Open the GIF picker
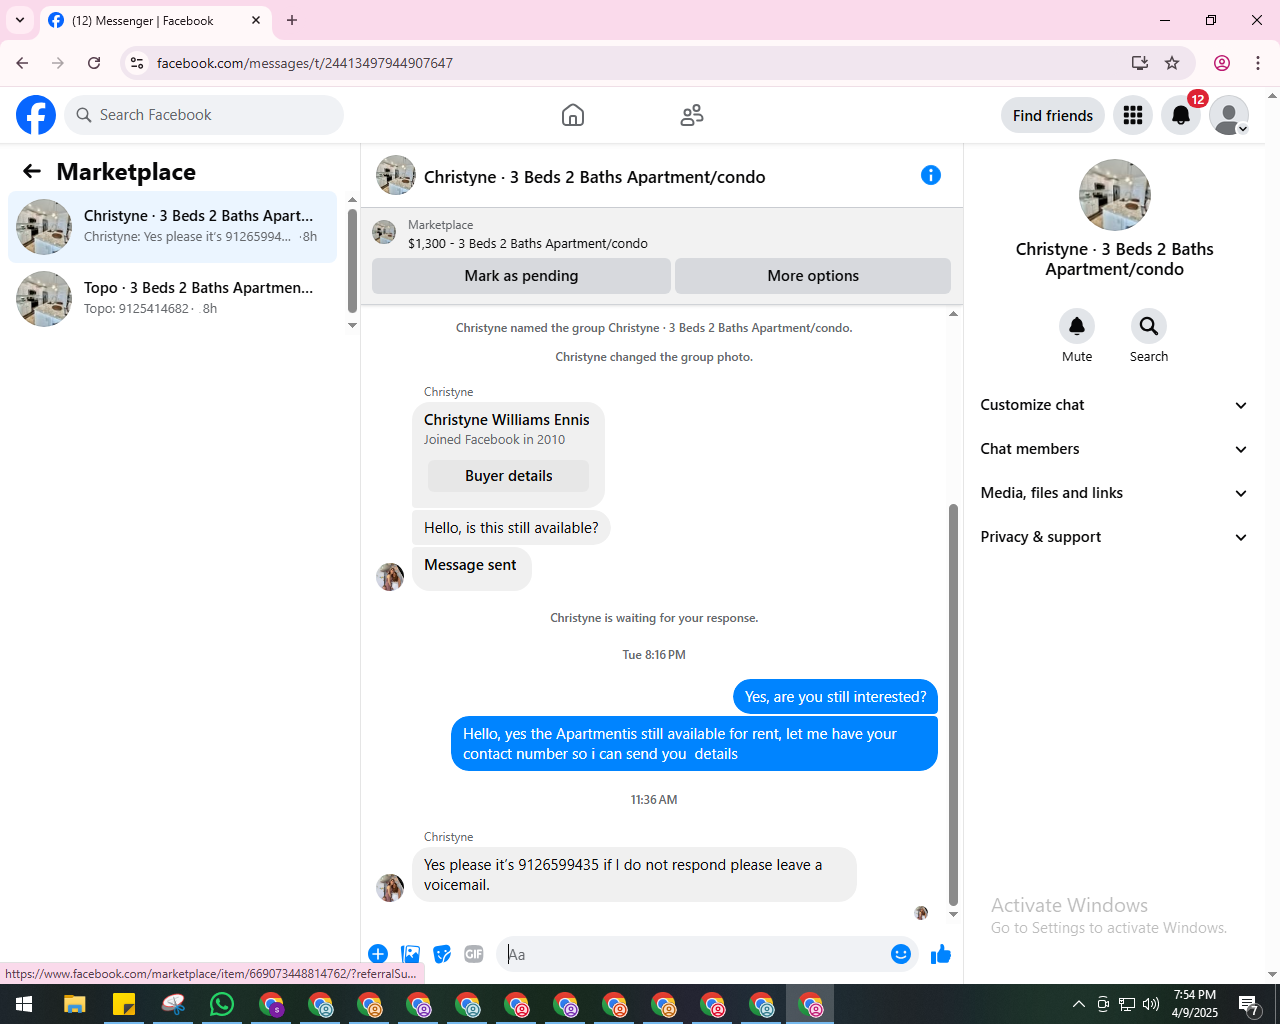 [x=474, y=954]
